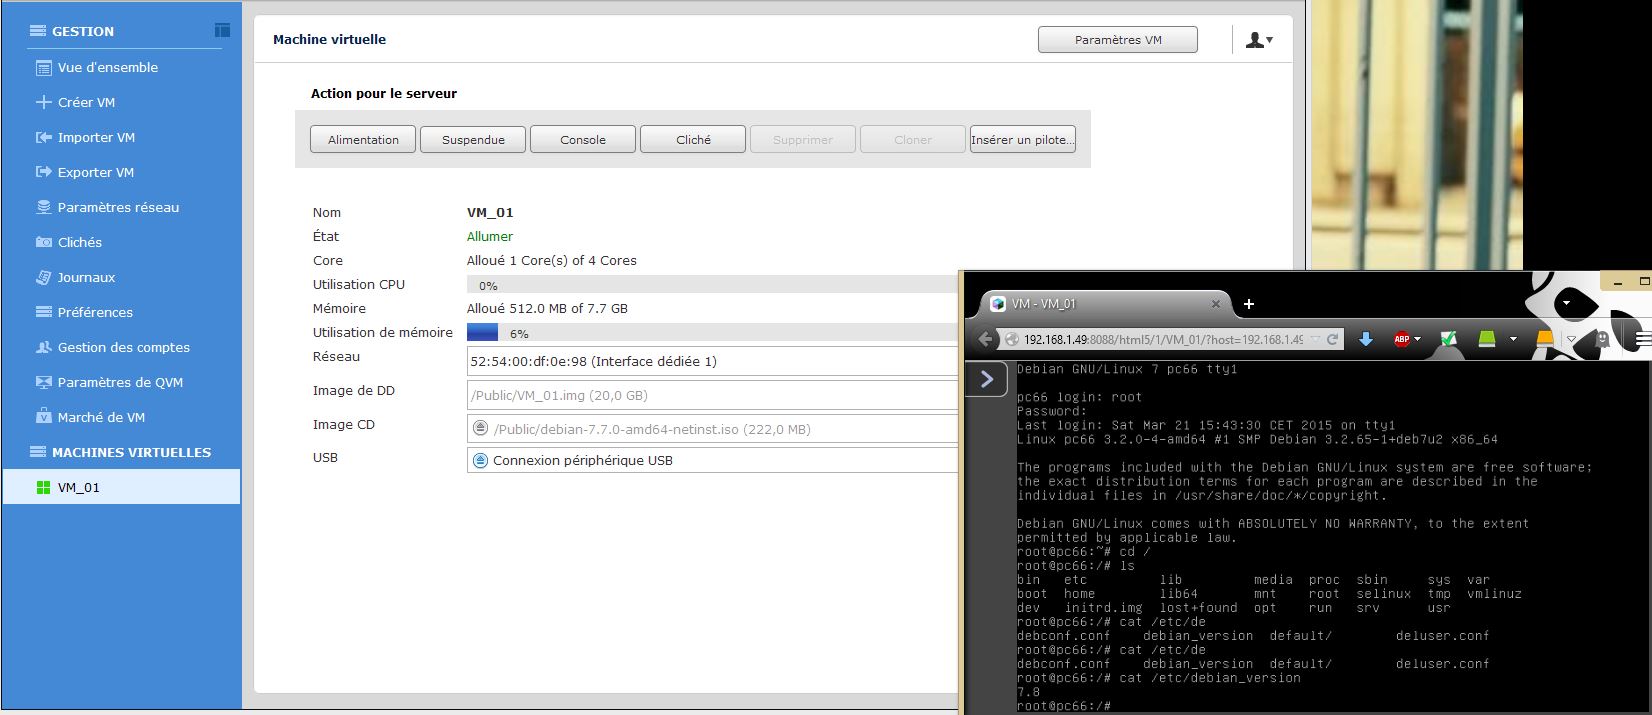Click the eject icon next to Image CD
Image resolution: width=1652 pixels, height=715 pixels.
[x=480, y=430]
